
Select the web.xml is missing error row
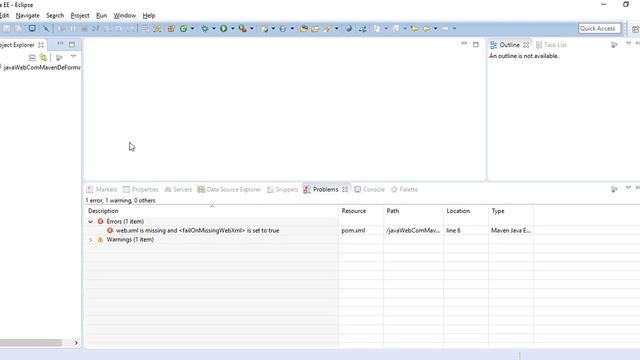[198, 231]
